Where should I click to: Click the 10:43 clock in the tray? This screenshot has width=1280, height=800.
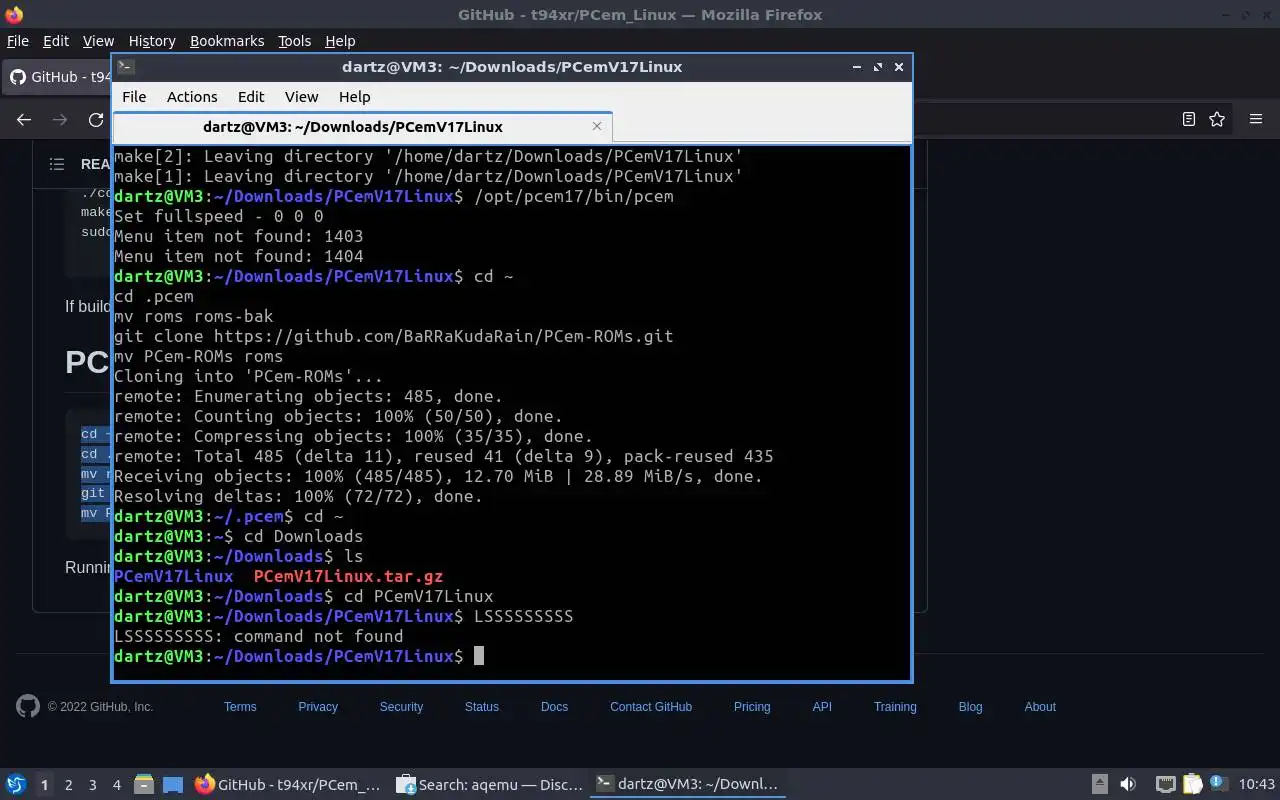click(x=1257, y=785)
